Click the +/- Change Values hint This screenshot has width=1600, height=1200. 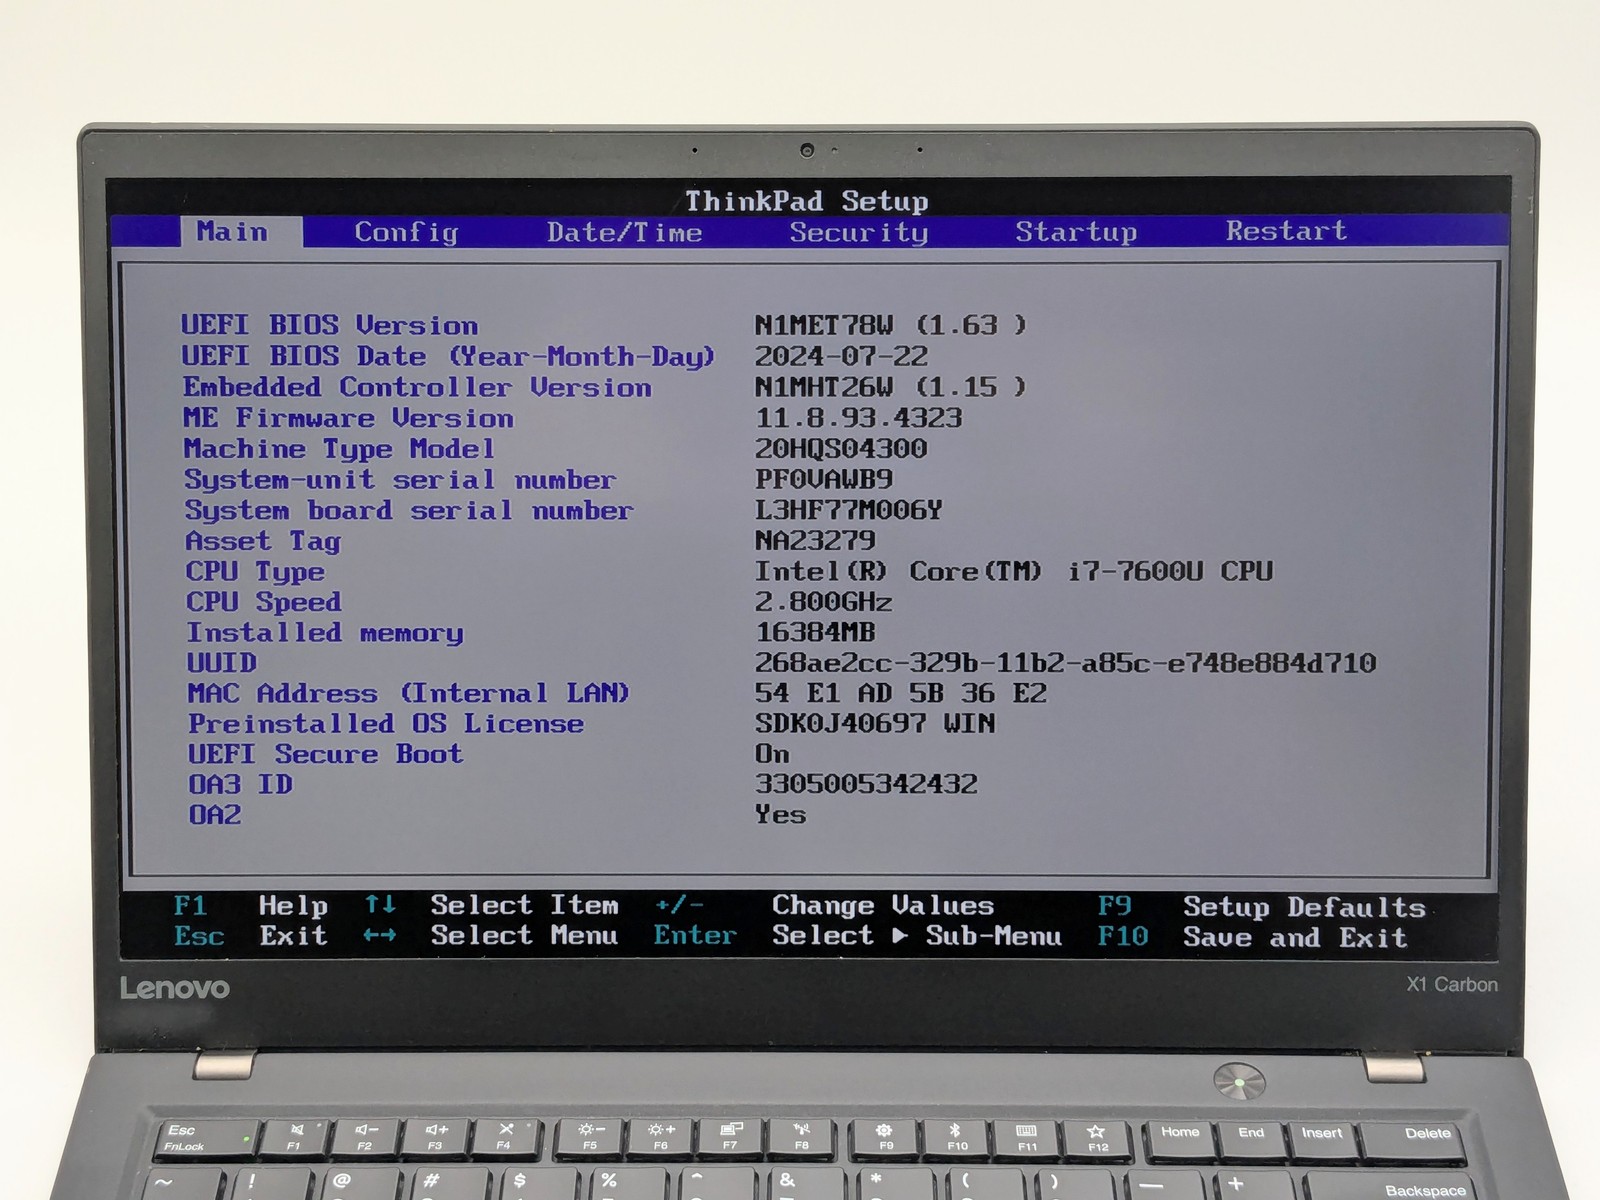tap(824, 906)
